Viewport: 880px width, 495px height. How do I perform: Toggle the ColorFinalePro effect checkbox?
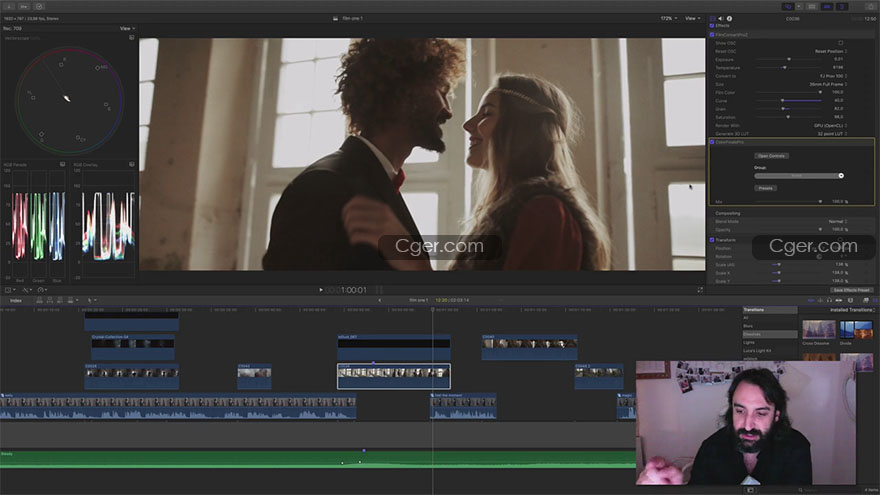pyautogui.click(x=712, y=142)
